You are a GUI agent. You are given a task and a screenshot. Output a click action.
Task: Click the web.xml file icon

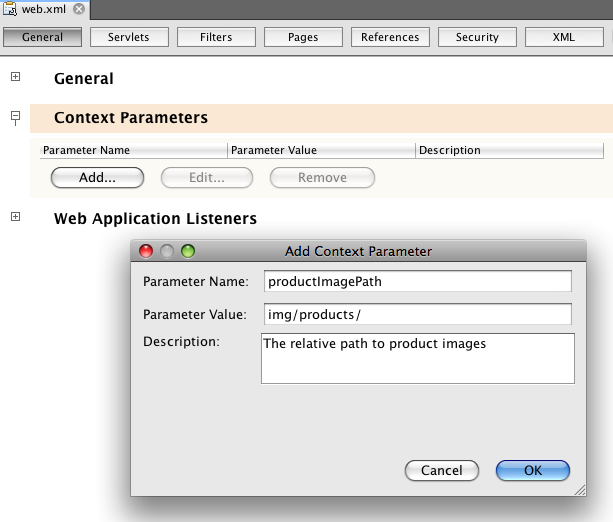(x=11, y=10)
